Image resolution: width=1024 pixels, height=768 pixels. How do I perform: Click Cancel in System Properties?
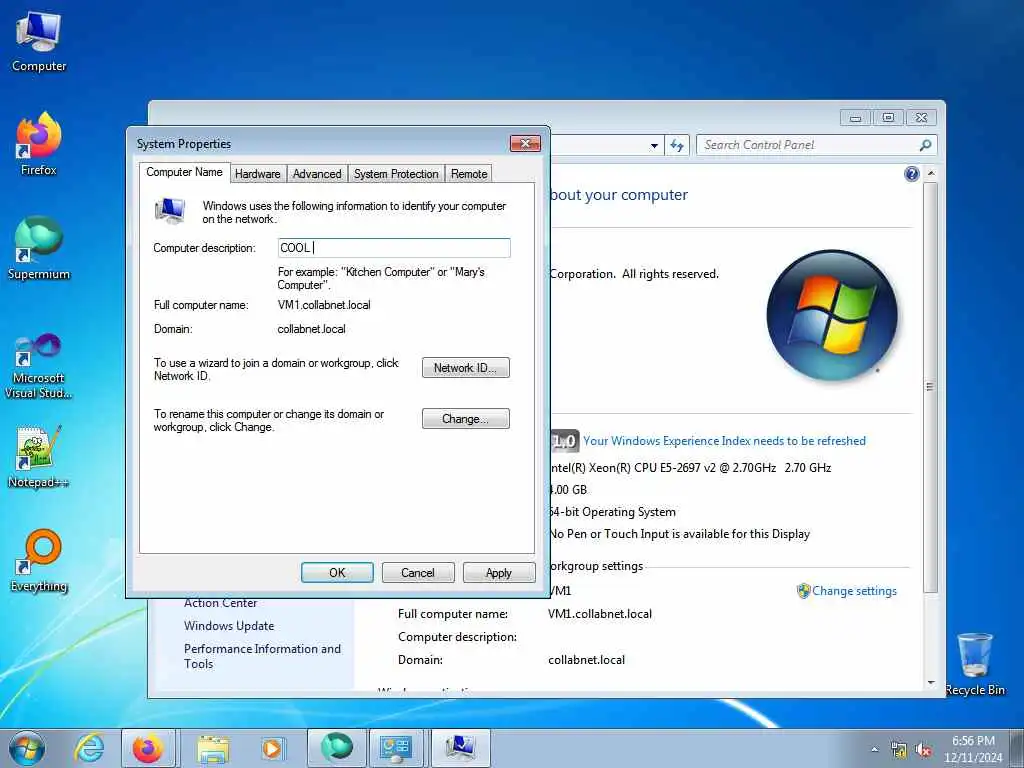418,573
